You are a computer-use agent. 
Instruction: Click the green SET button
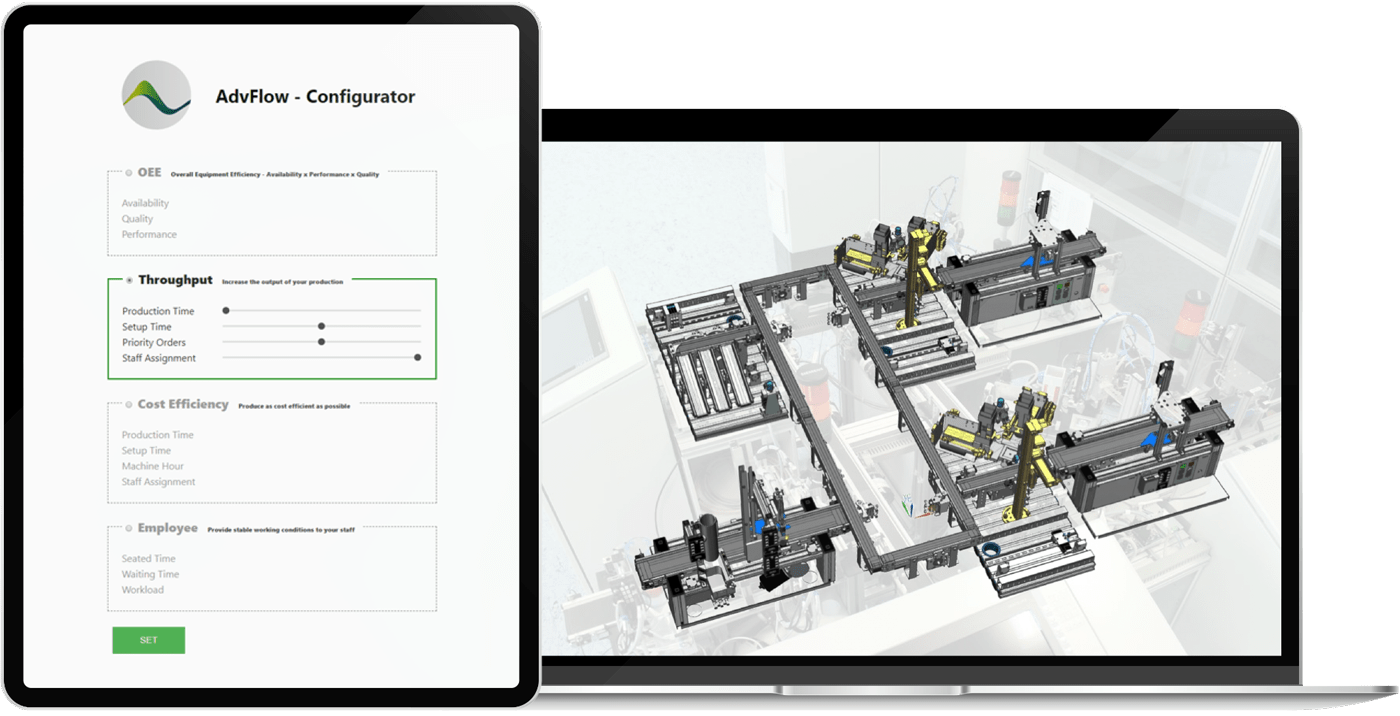click(x=148, y=640)
